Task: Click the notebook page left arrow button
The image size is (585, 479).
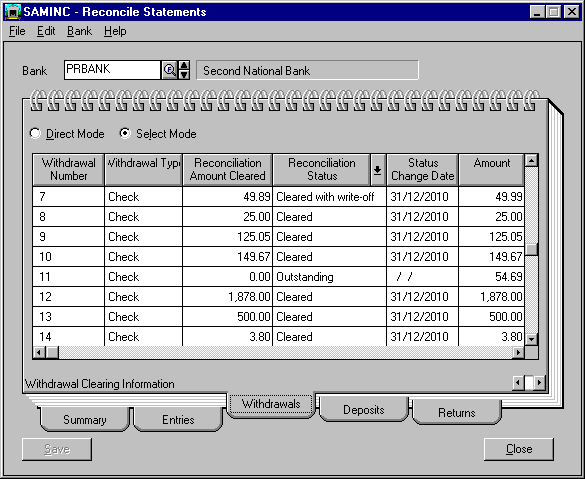Action: (518, 382)
